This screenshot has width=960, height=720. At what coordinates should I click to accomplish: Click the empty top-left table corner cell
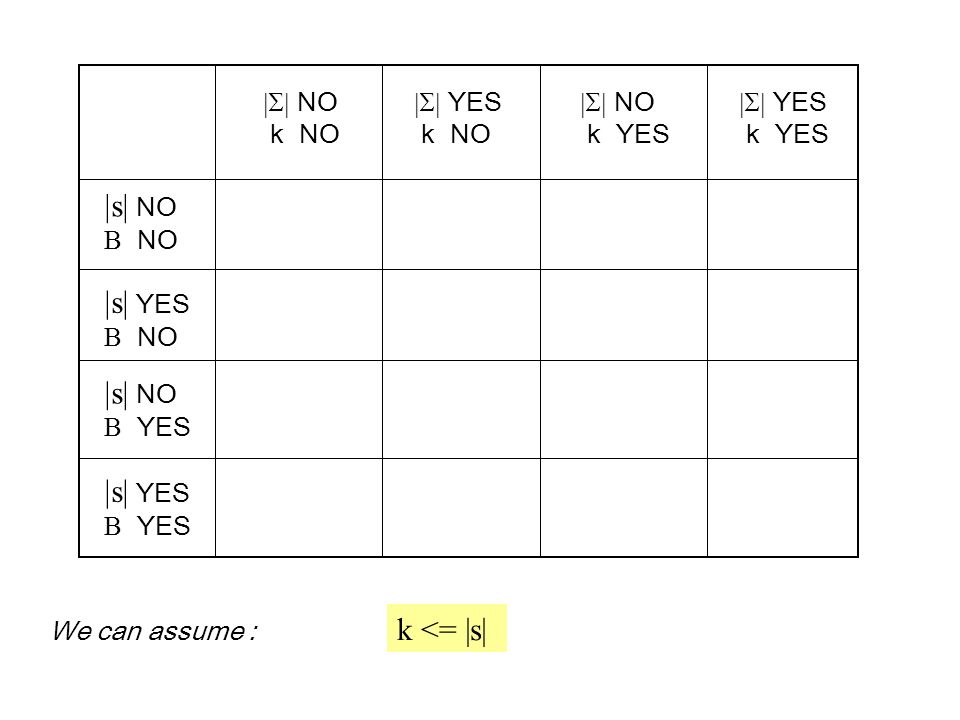click(x=148, y=122)
